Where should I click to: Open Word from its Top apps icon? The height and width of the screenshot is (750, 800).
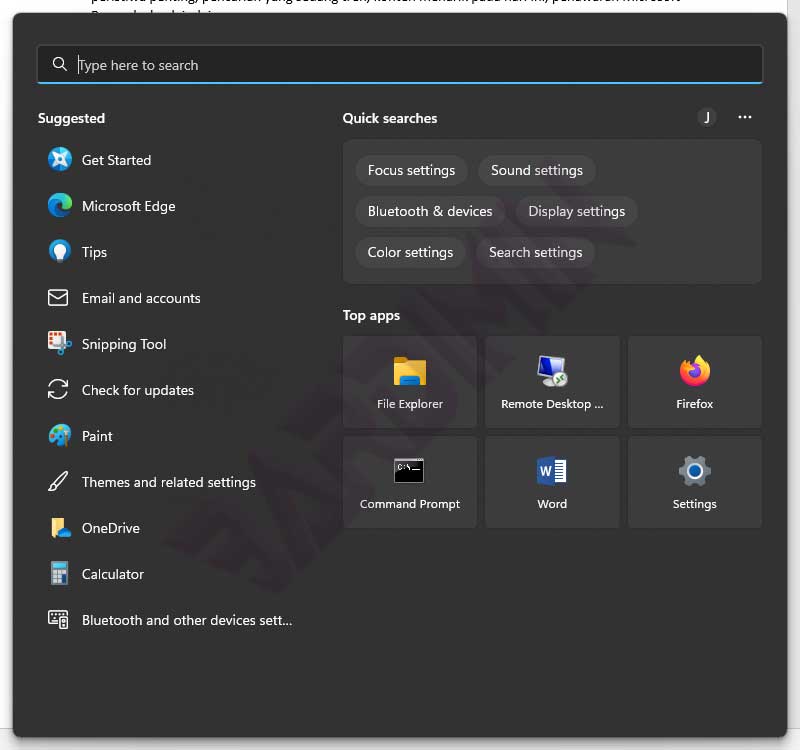(x=552, y=470)
